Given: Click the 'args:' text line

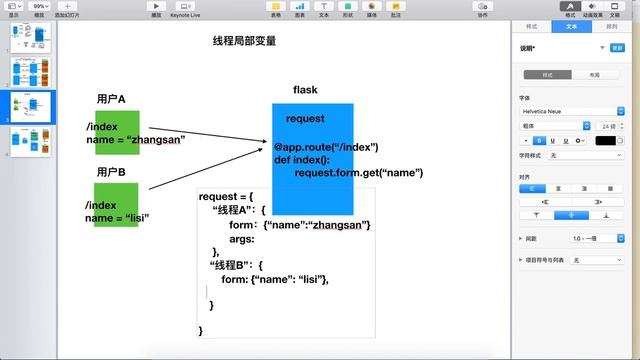Looking at the screenshot, I should point(242,239).
